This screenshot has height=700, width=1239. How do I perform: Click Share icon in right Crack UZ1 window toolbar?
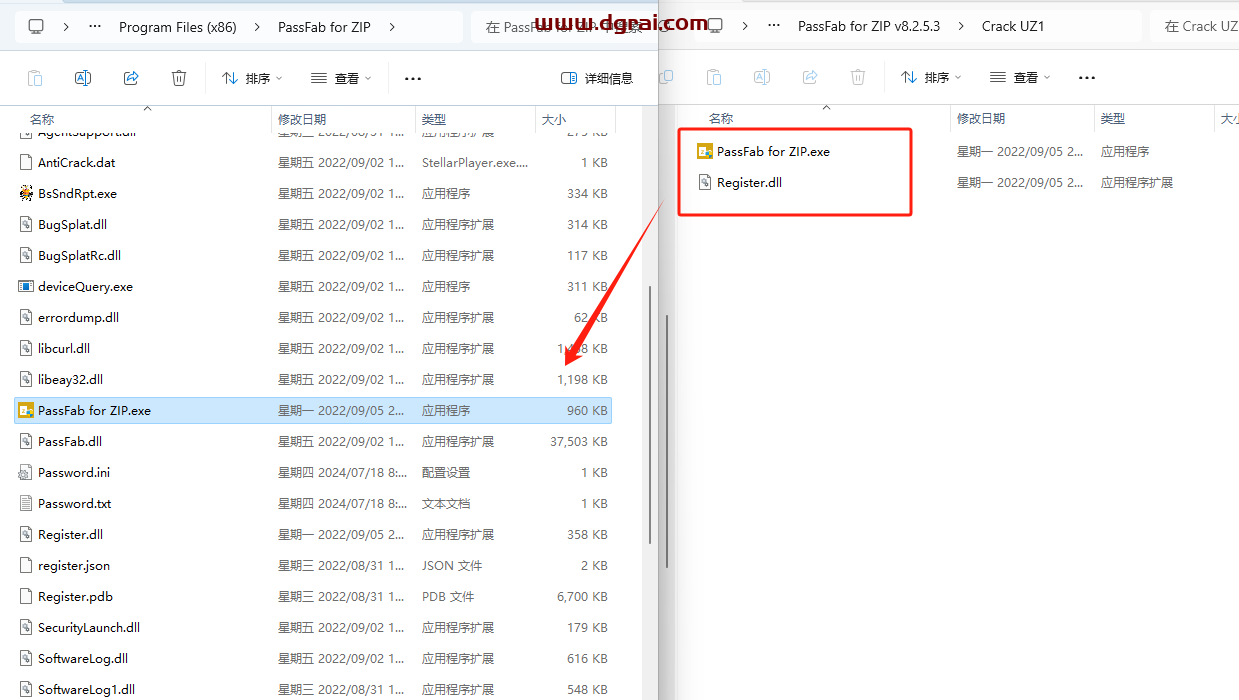810,77
